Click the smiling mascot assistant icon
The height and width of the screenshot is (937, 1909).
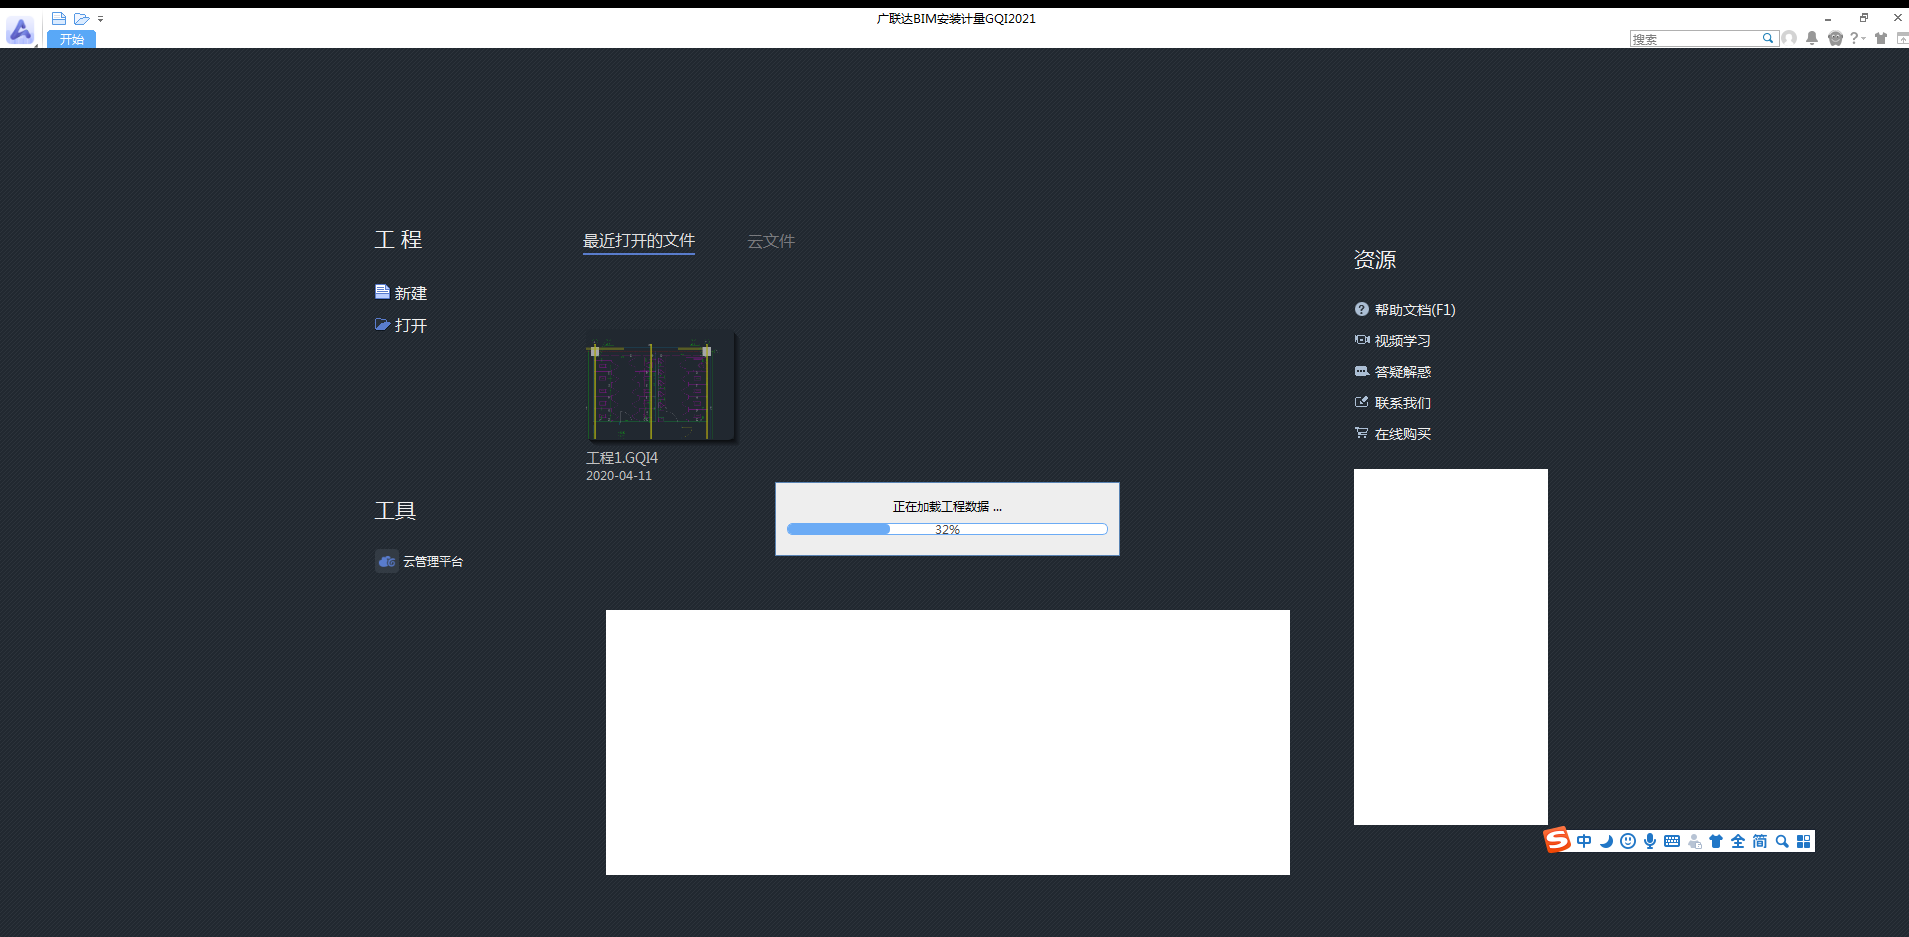[x=1835, y=38]
